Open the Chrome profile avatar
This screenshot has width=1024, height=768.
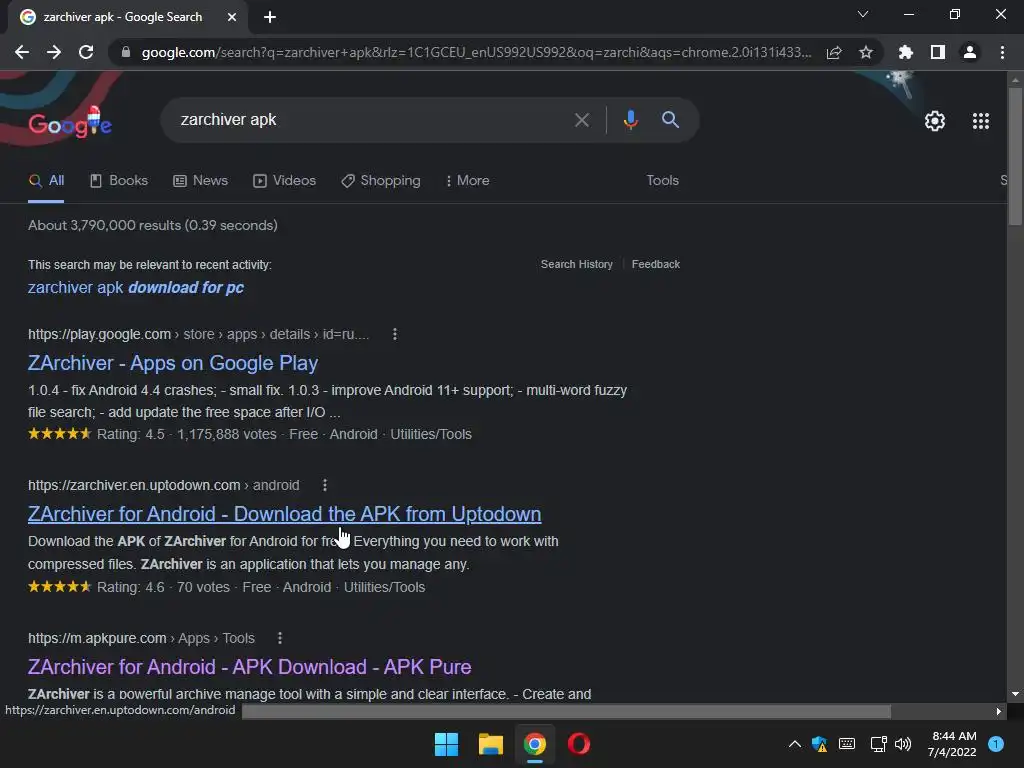[x=970, y=52]
